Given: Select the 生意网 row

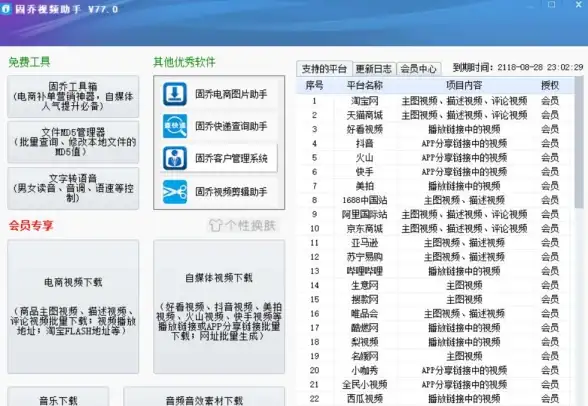Looking at the screenshot, I should coord(435,285).
